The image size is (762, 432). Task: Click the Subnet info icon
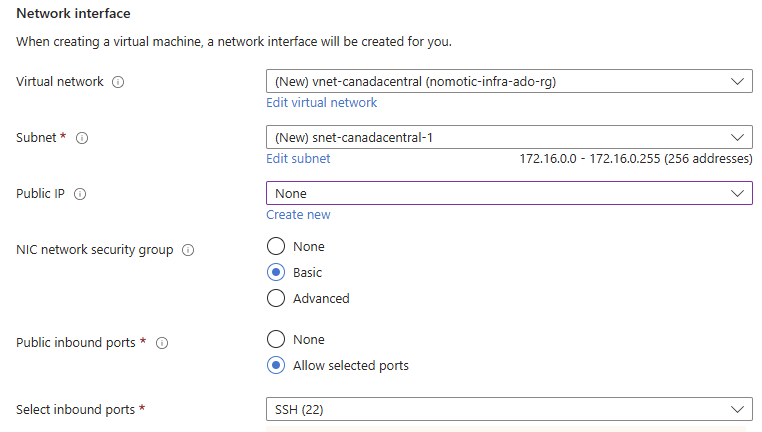coord(82,138)
